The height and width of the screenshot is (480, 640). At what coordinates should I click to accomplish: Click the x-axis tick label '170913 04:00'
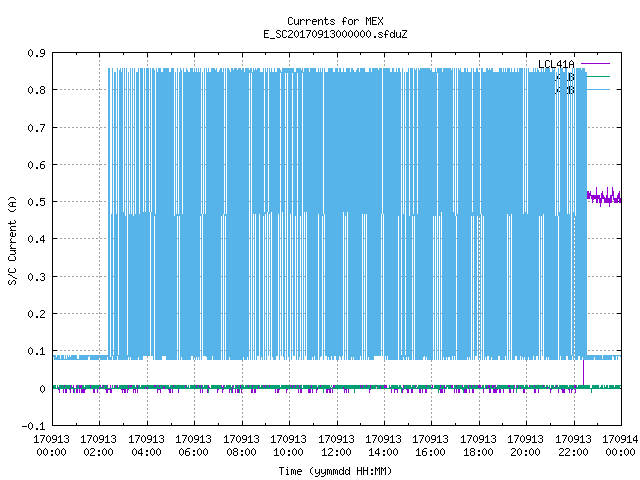tap(146, 446)
